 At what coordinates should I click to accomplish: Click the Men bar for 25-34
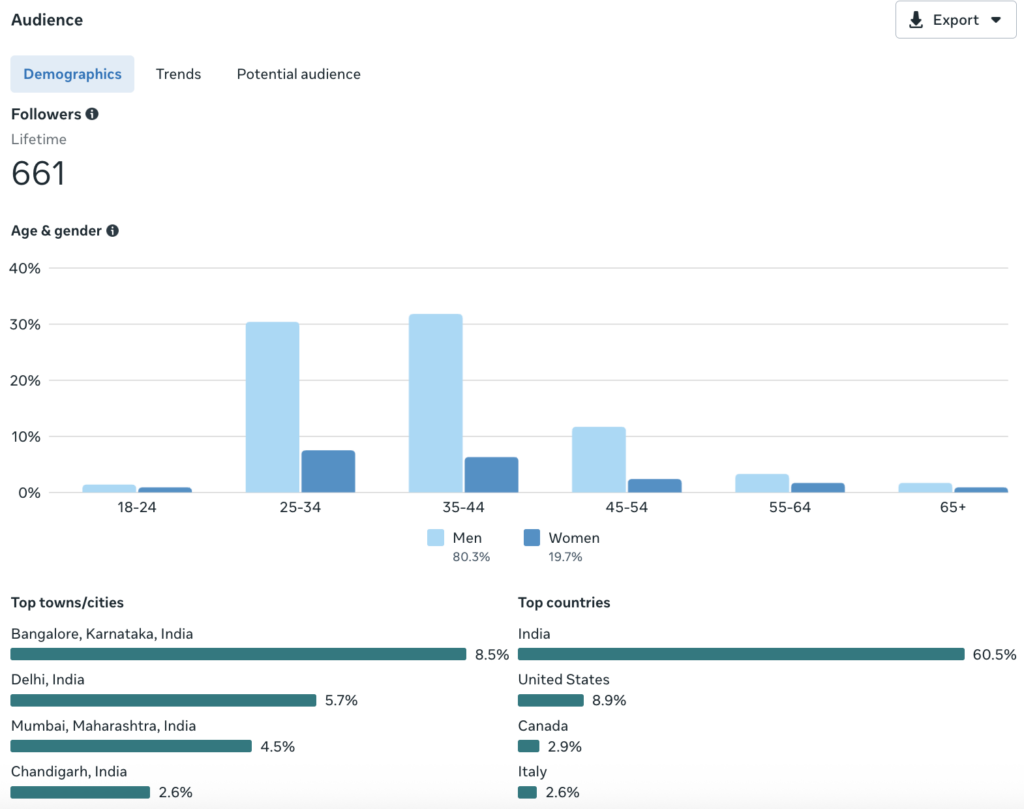[272, 407]
